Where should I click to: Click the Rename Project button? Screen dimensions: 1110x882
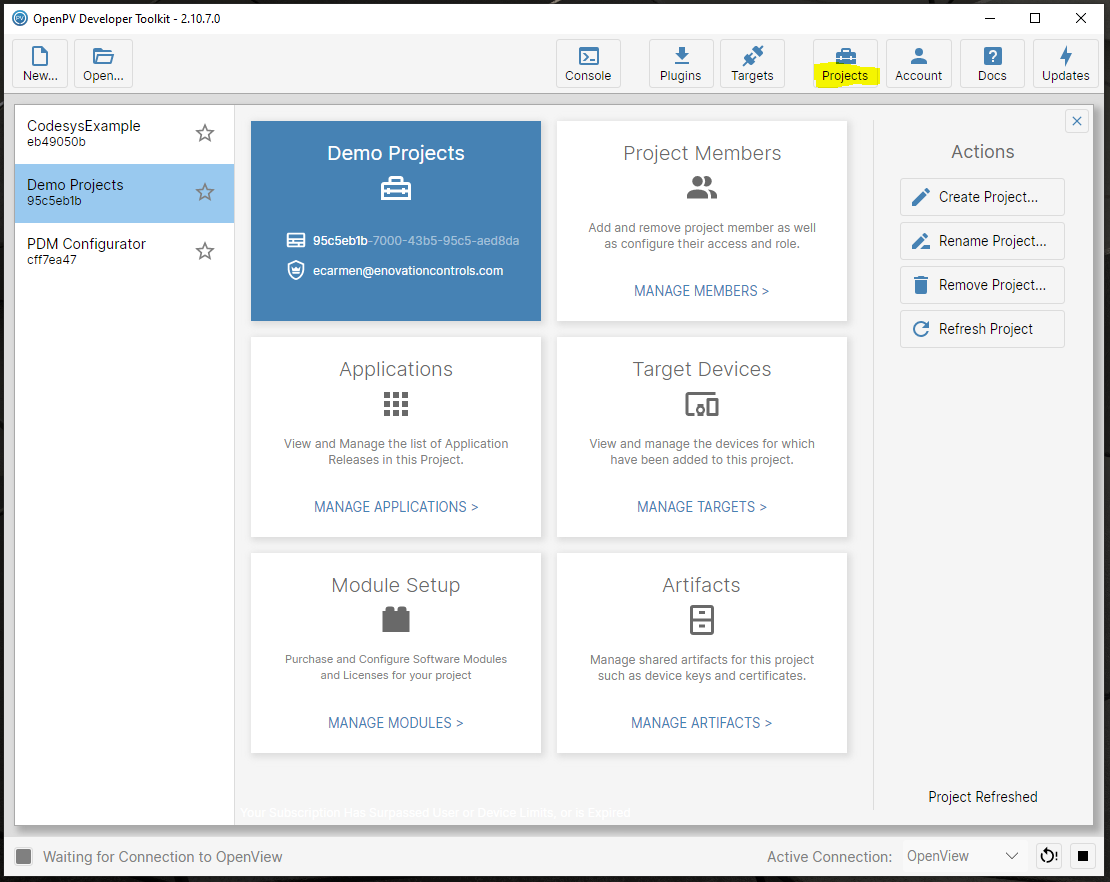[x=982, y=241]
